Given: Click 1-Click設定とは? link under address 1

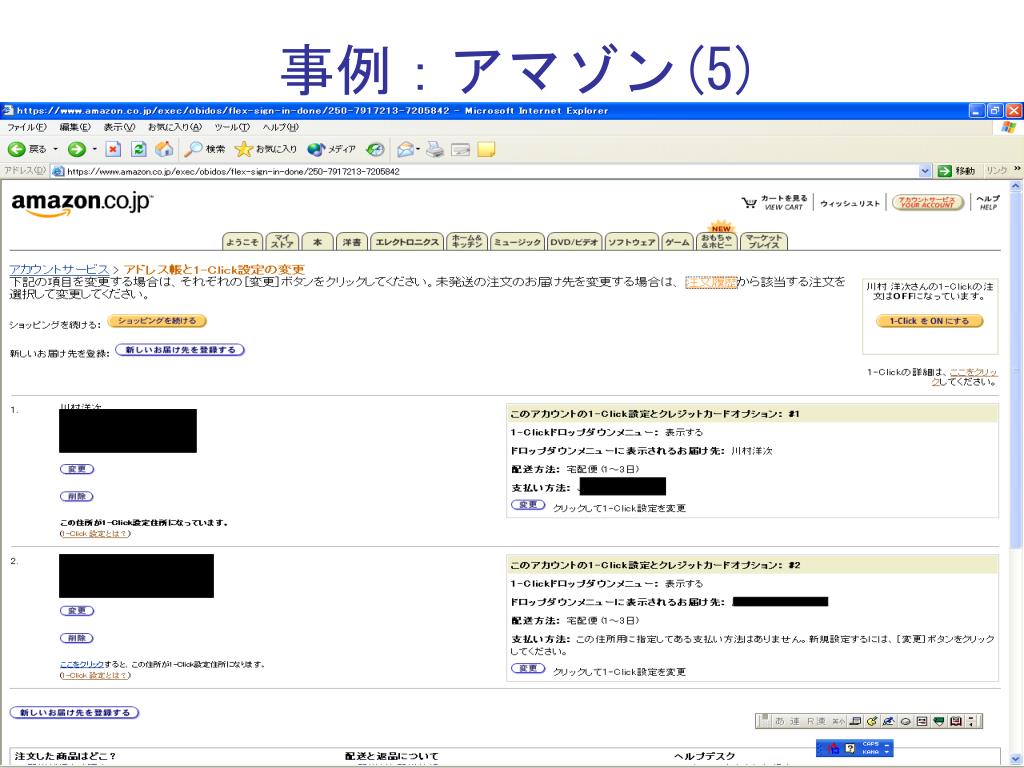Looking at the screenshot, I should (x=95, y=534).
